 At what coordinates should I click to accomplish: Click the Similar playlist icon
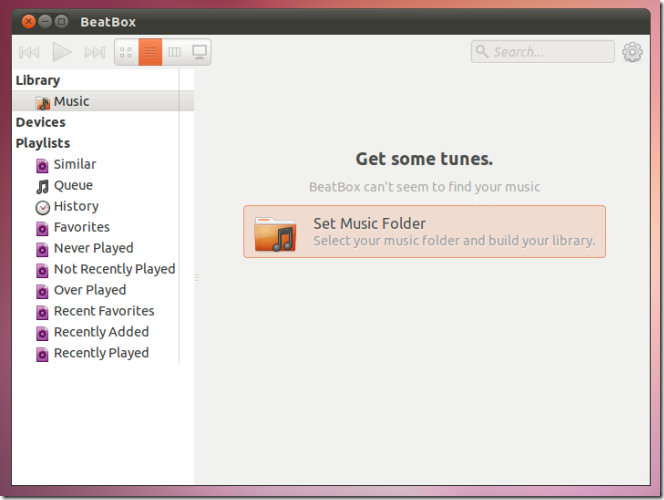[42, 166]
